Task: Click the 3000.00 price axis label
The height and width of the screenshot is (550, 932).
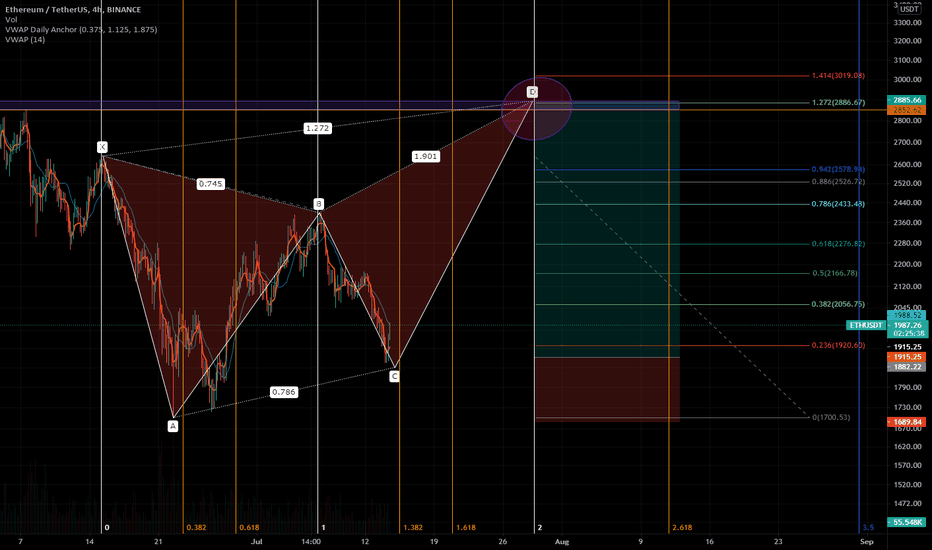Action: coord(906,80)
